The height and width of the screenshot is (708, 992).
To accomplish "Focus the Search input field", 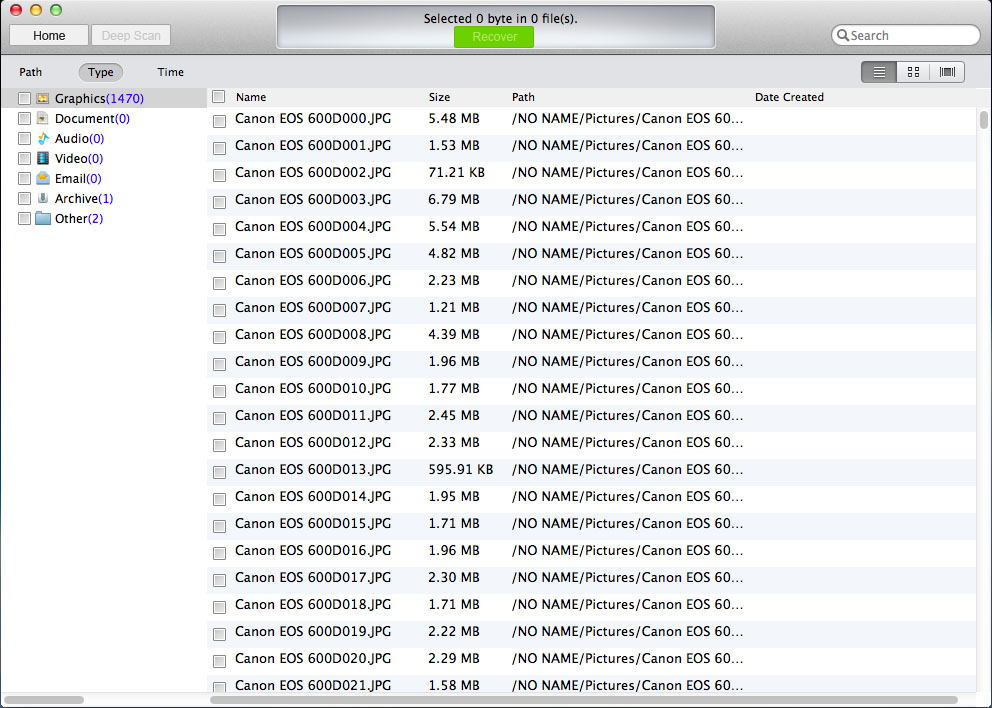I will click(906, 35).
